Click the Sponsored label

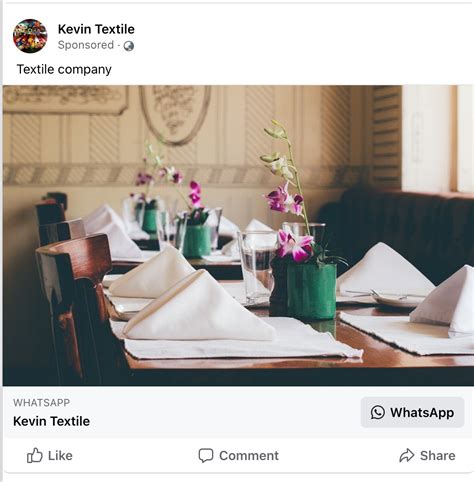click(86, 45)
